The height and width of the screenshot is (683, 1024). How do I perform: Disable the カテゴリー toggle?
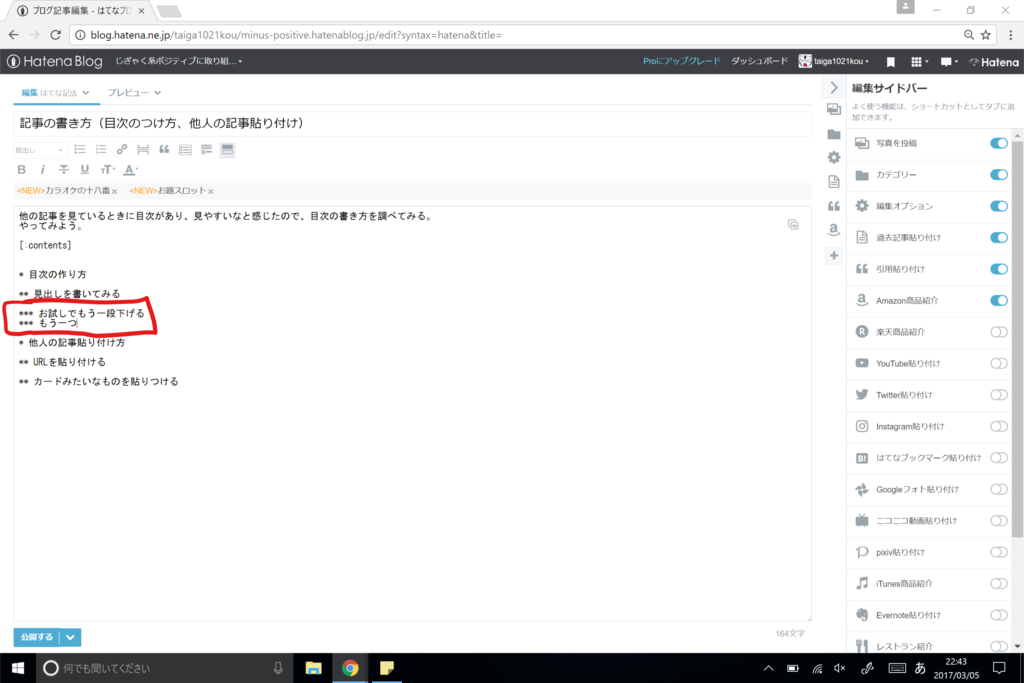coord(998,174)
